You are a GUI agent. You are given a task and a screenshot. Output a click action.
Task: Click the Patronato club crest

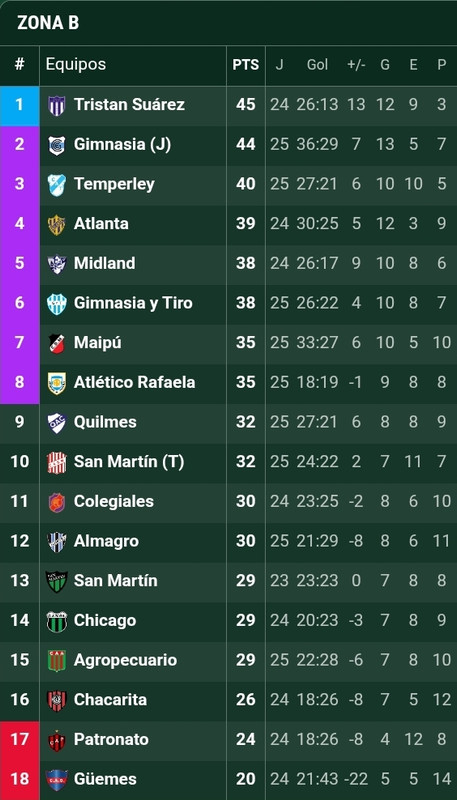pos(57,740)
